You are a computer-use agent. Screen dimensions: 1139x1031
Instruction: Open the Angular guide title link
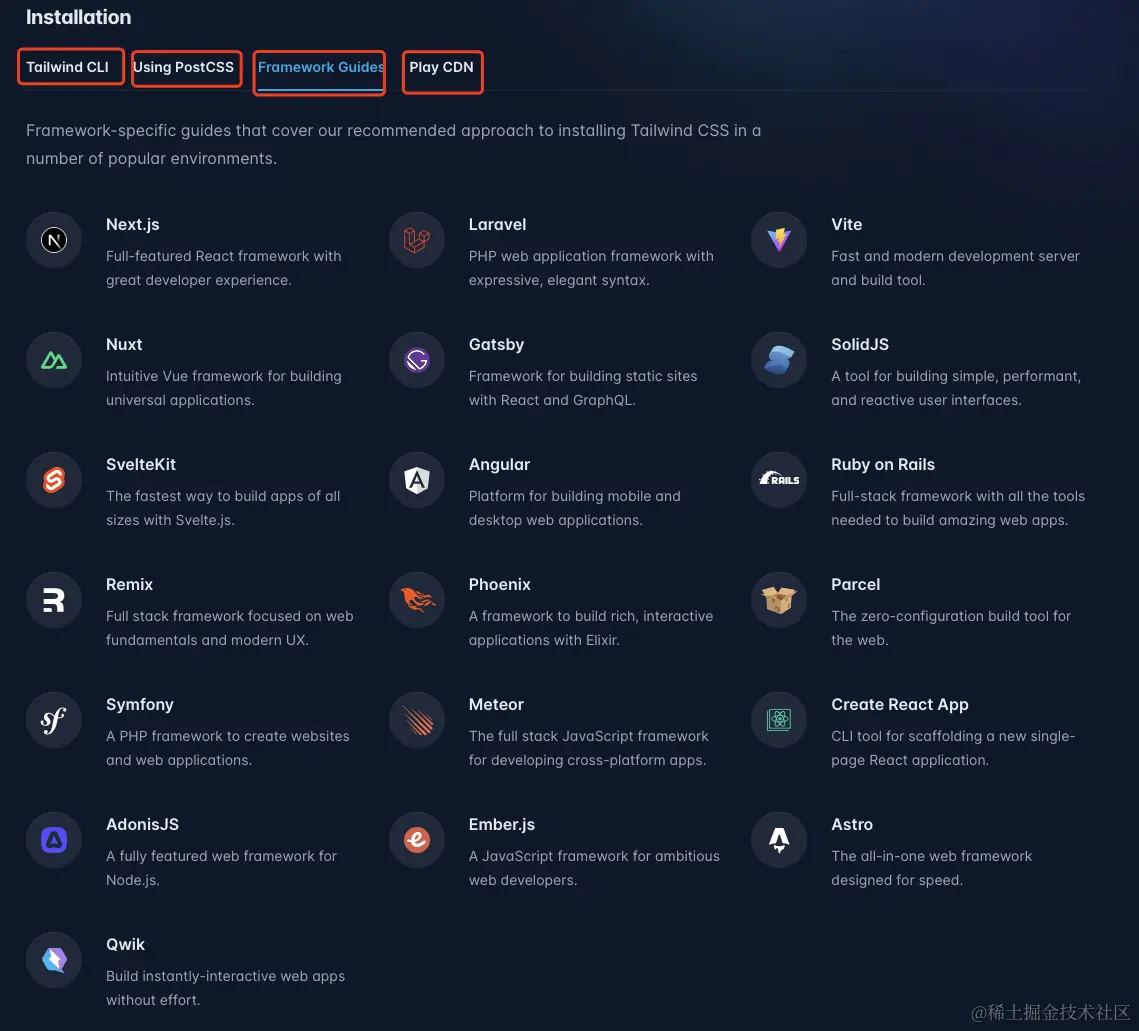(x=500, y=464)
